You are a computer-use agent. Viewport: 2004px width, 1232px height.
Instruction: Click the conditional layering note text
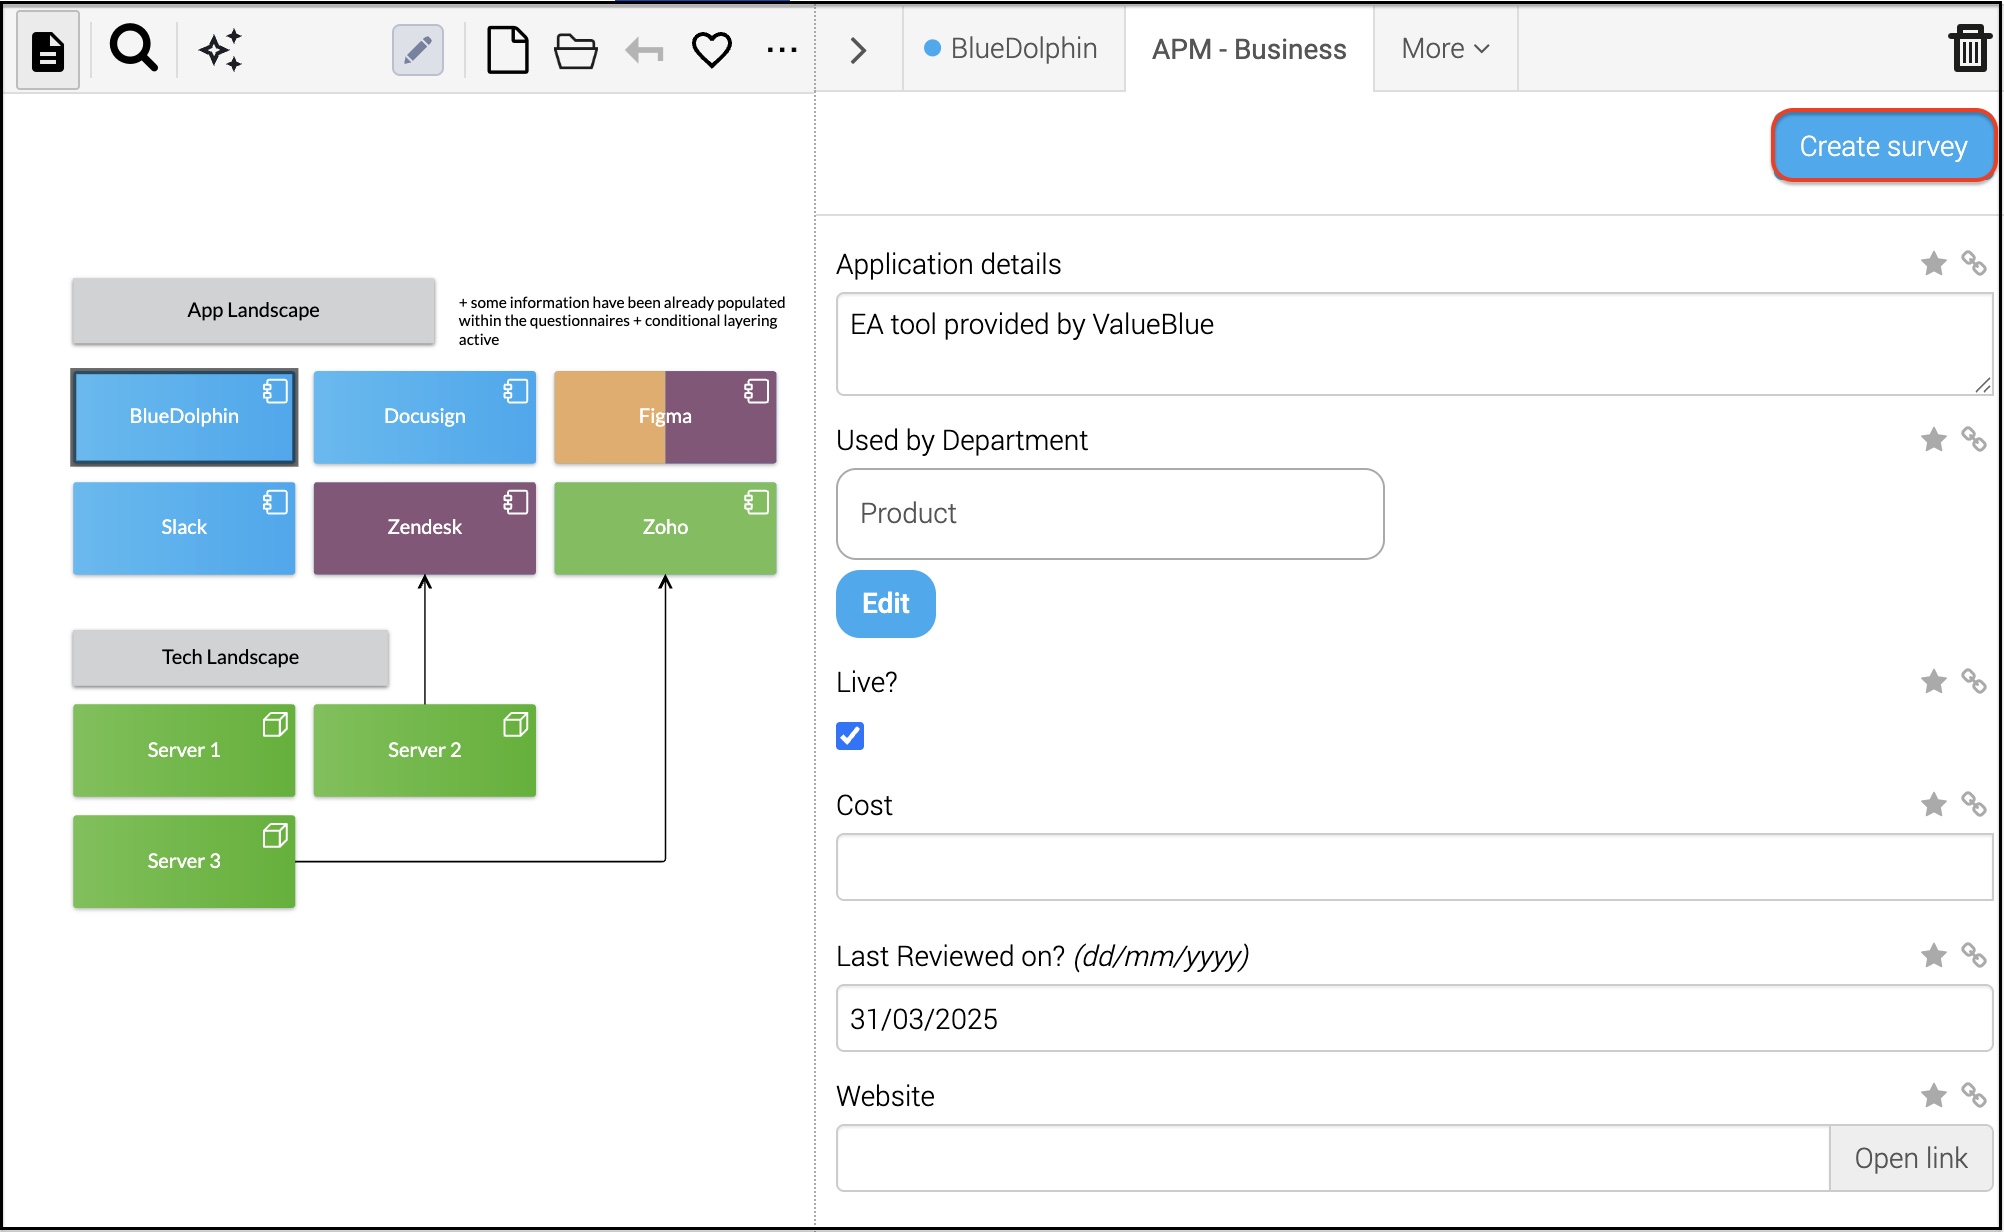pyautogui.click(x=622, y=321)
